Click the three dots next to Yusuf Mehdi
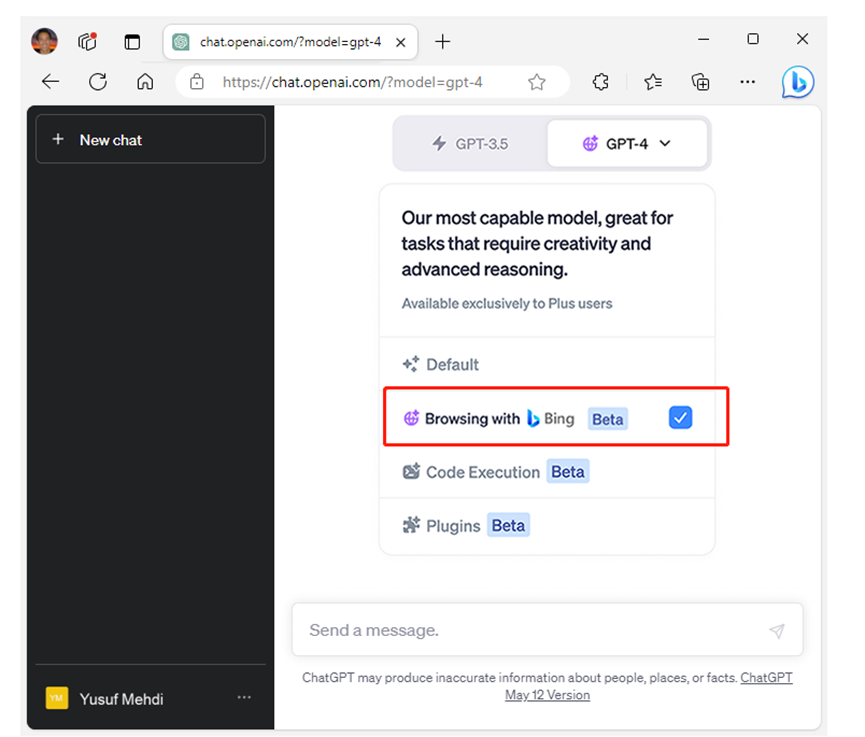865x737 pixels. pyautogui.click(x=244, y=698)
